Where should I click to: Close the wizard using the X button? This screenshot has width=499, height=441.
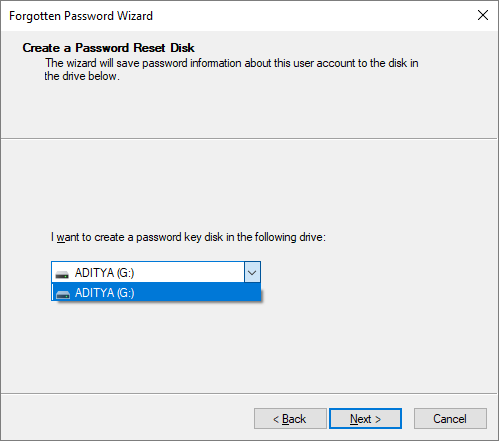(x=483, y=15)
